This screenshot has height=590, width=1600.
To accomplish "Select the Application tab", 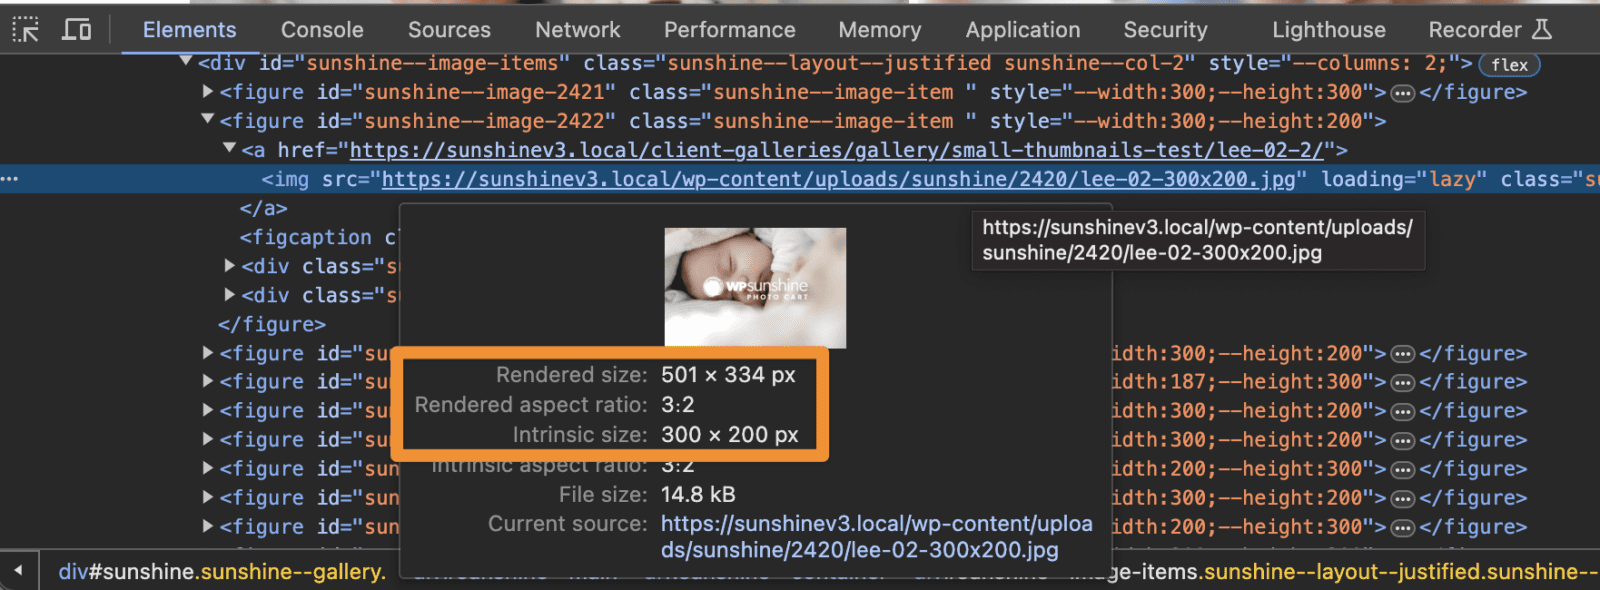I will click(x=1022, y=30).
